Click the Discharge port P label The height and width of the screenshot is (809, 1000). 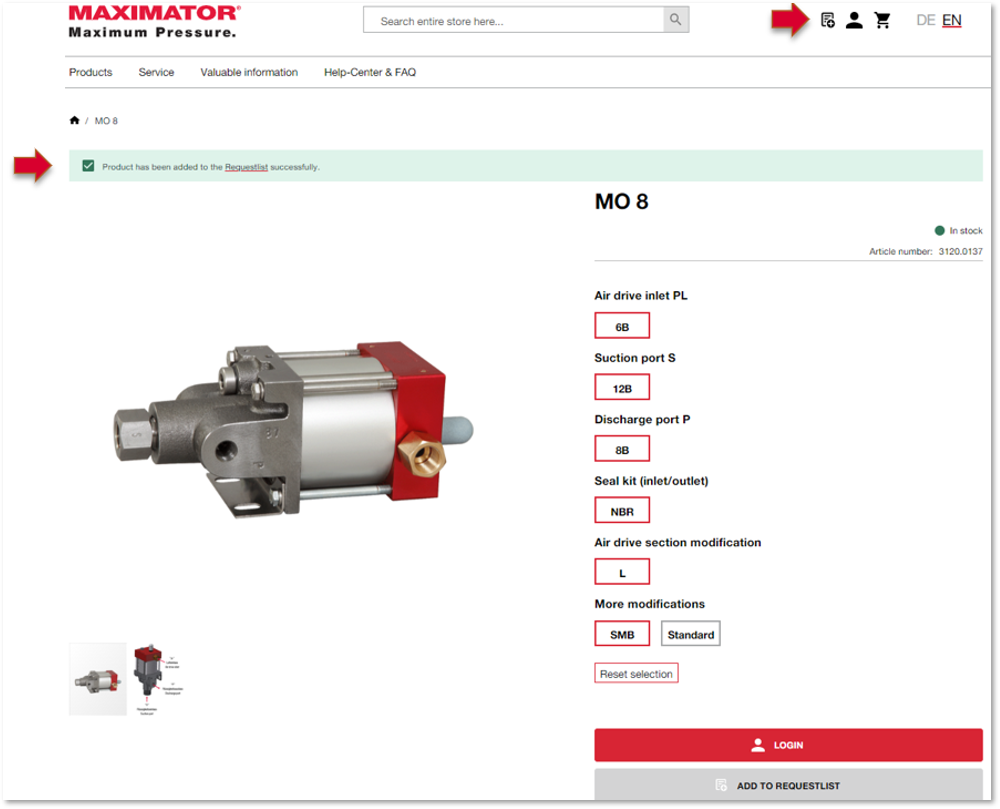click(x=642, y=419)
